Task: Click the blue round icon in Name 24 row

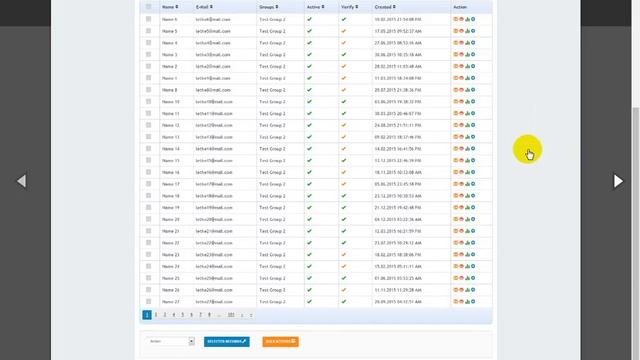Action: click(473, 266)
